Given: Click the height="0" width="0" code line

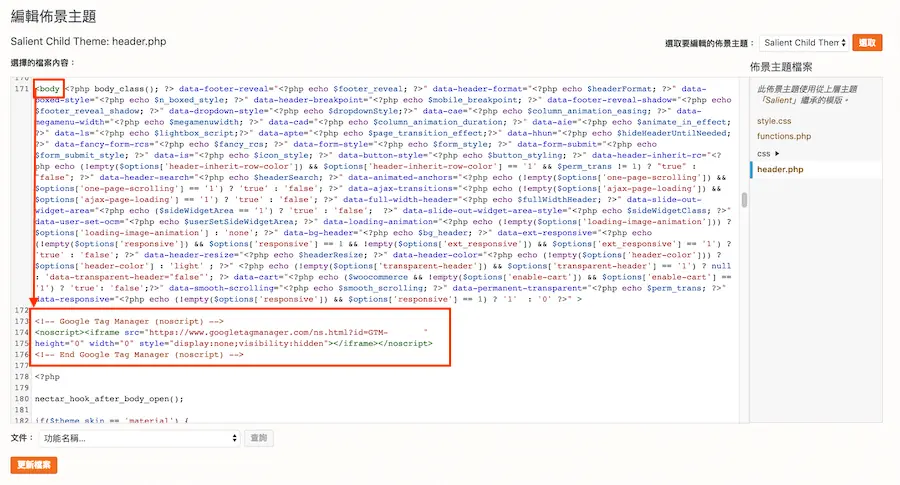Looking at the screenshot, I should 234,343.
